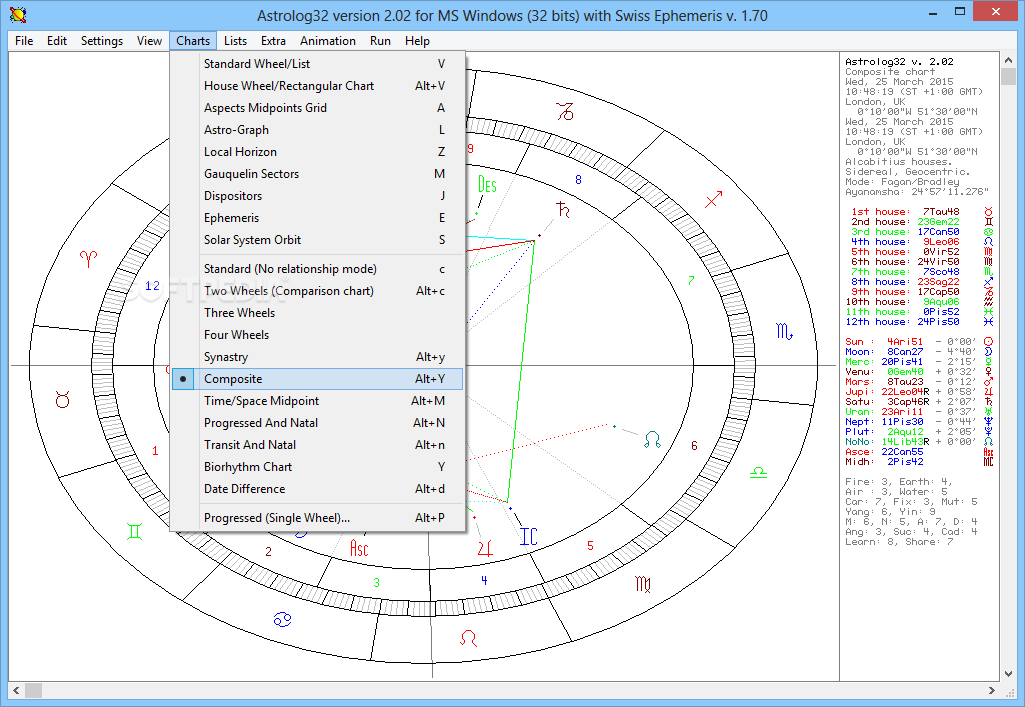This screenshot has height=707, width=1025.
Task: Click the Gemini sign glyph on wheel
Action: (x=135, y=531)
